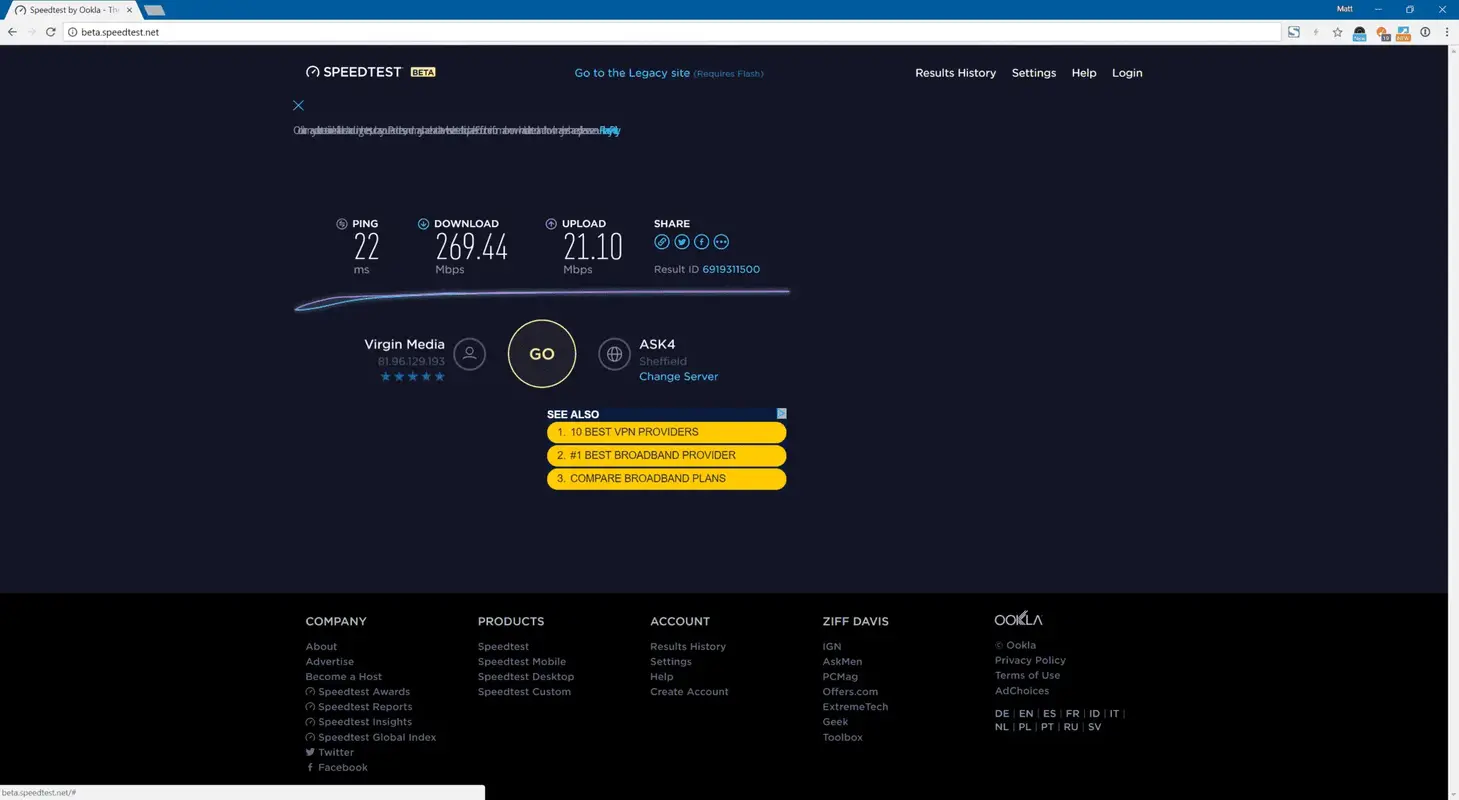Click the Download arrow icon
This screenshot has width=1459, height=800.
(x=423, y=224)
